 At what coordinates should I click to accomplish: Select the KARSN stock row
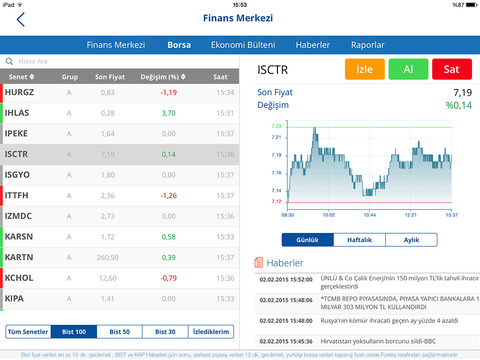(x=120, y=237)
